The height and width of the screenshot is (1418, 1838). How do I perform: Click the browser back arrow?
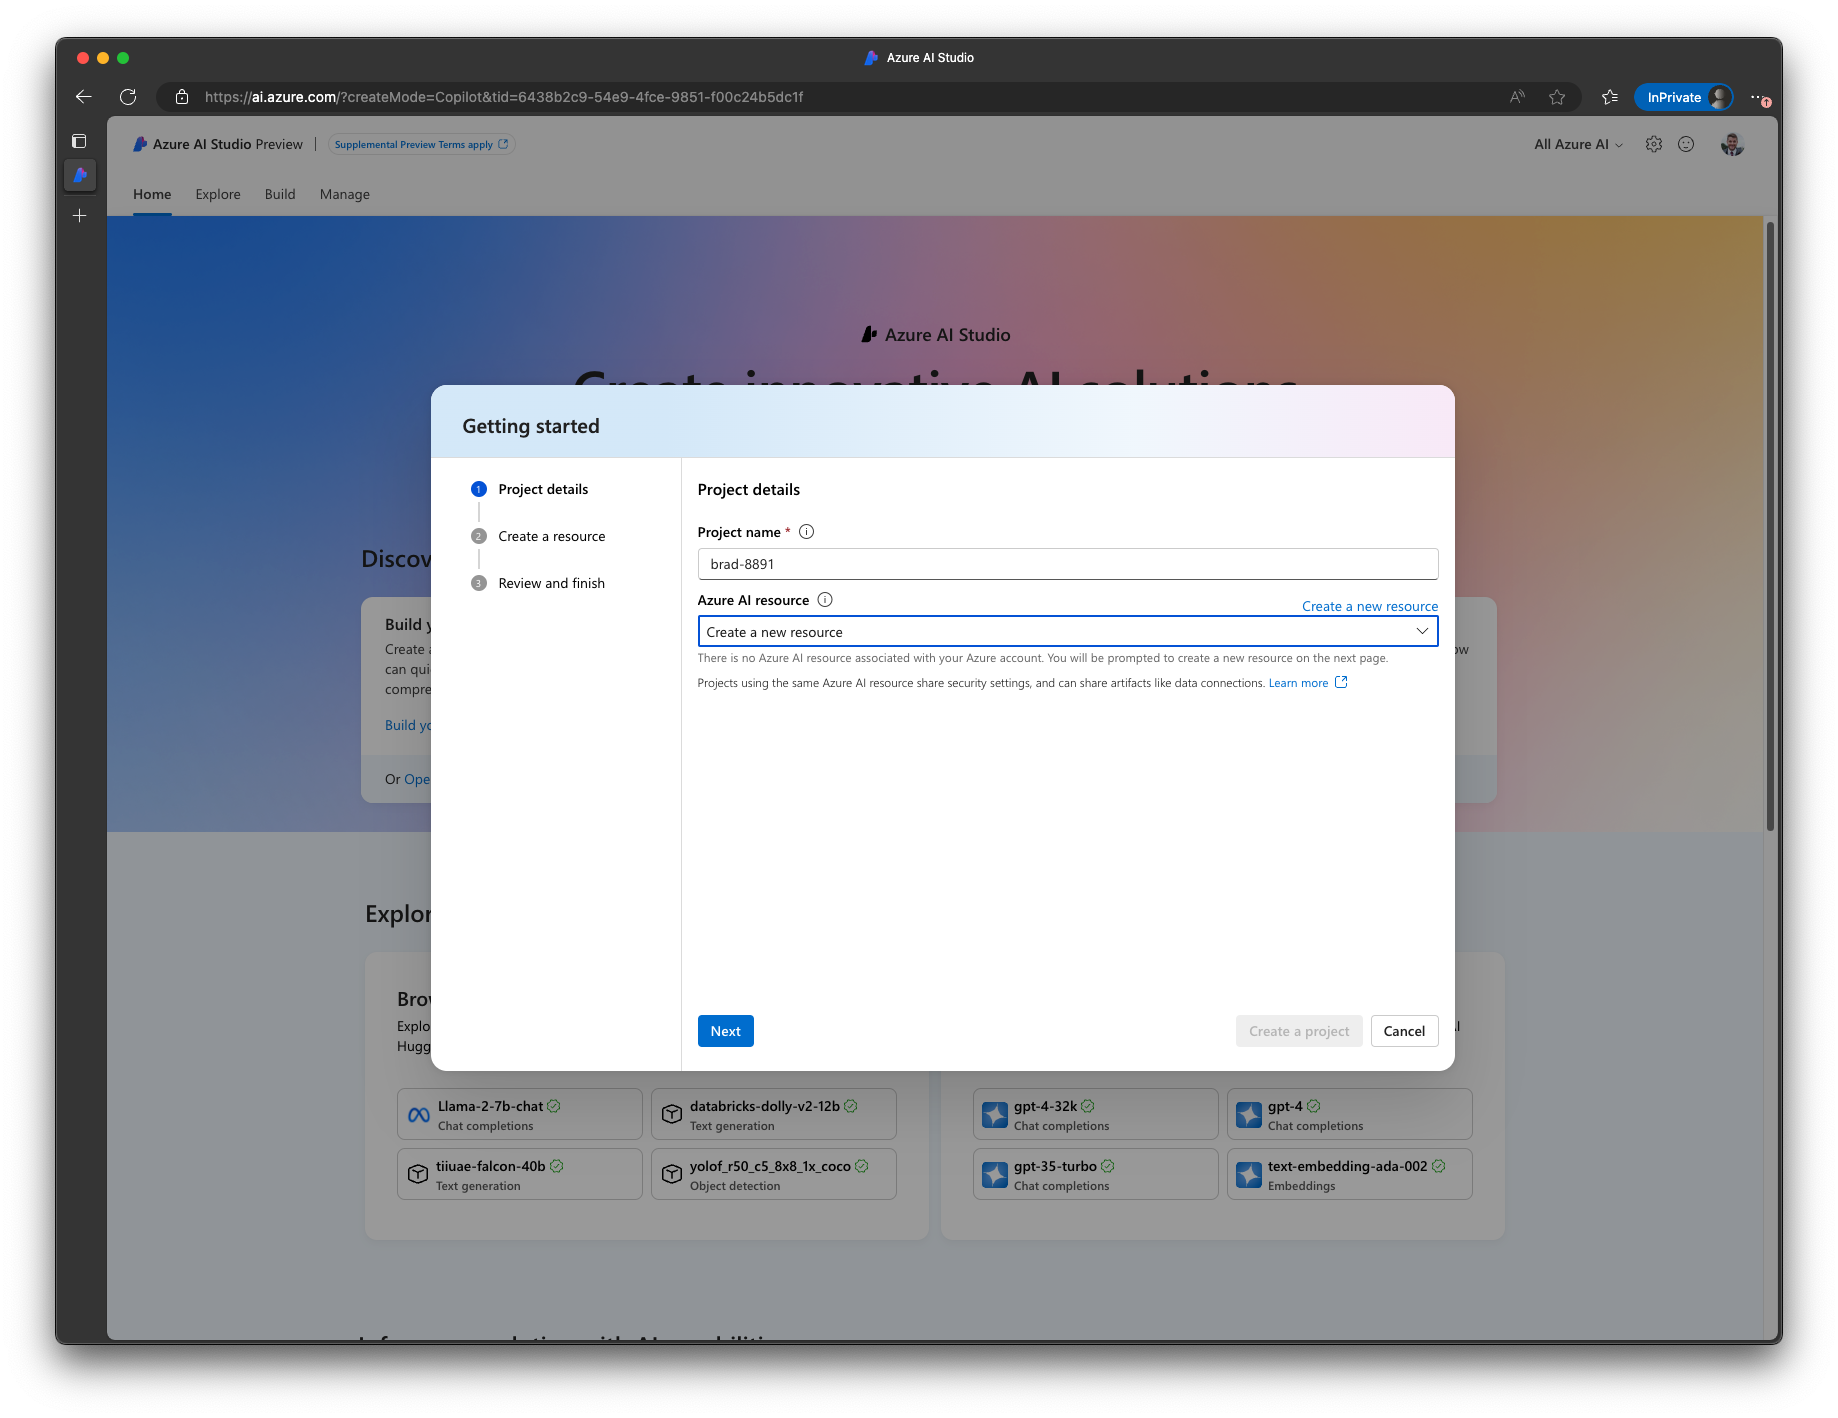tap(84, 97)
